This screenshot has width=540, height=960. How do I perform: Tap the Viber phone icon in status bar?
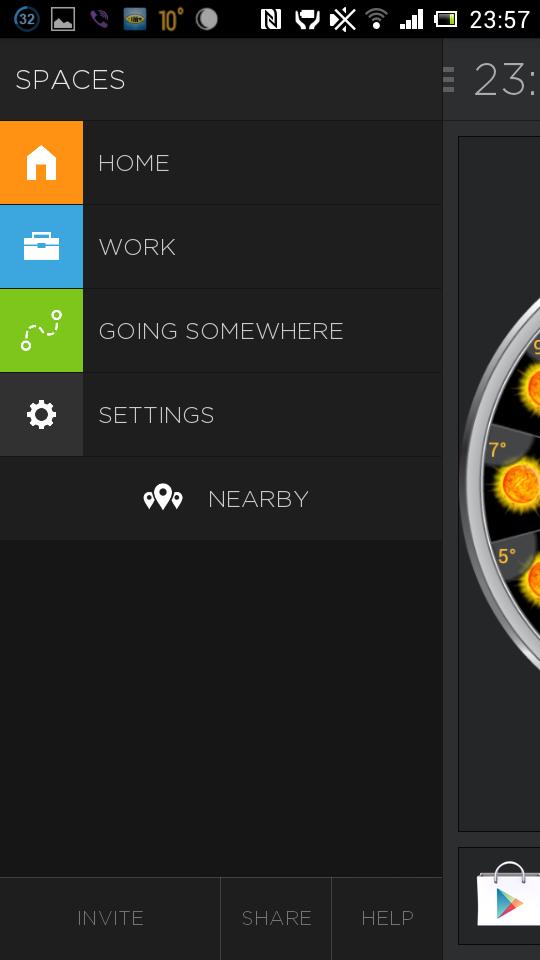[99, 20]
